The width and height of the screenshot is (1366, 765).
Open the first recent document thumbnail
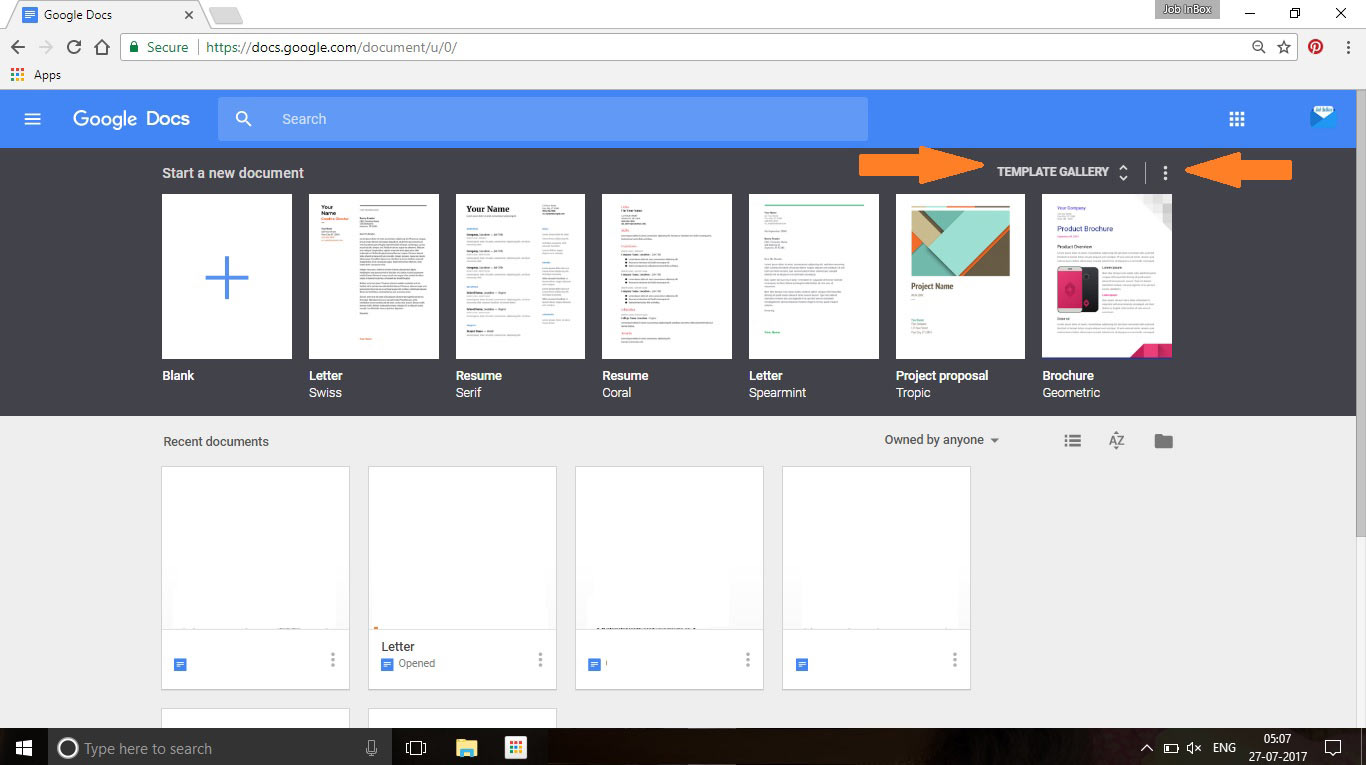pos(255,548)
